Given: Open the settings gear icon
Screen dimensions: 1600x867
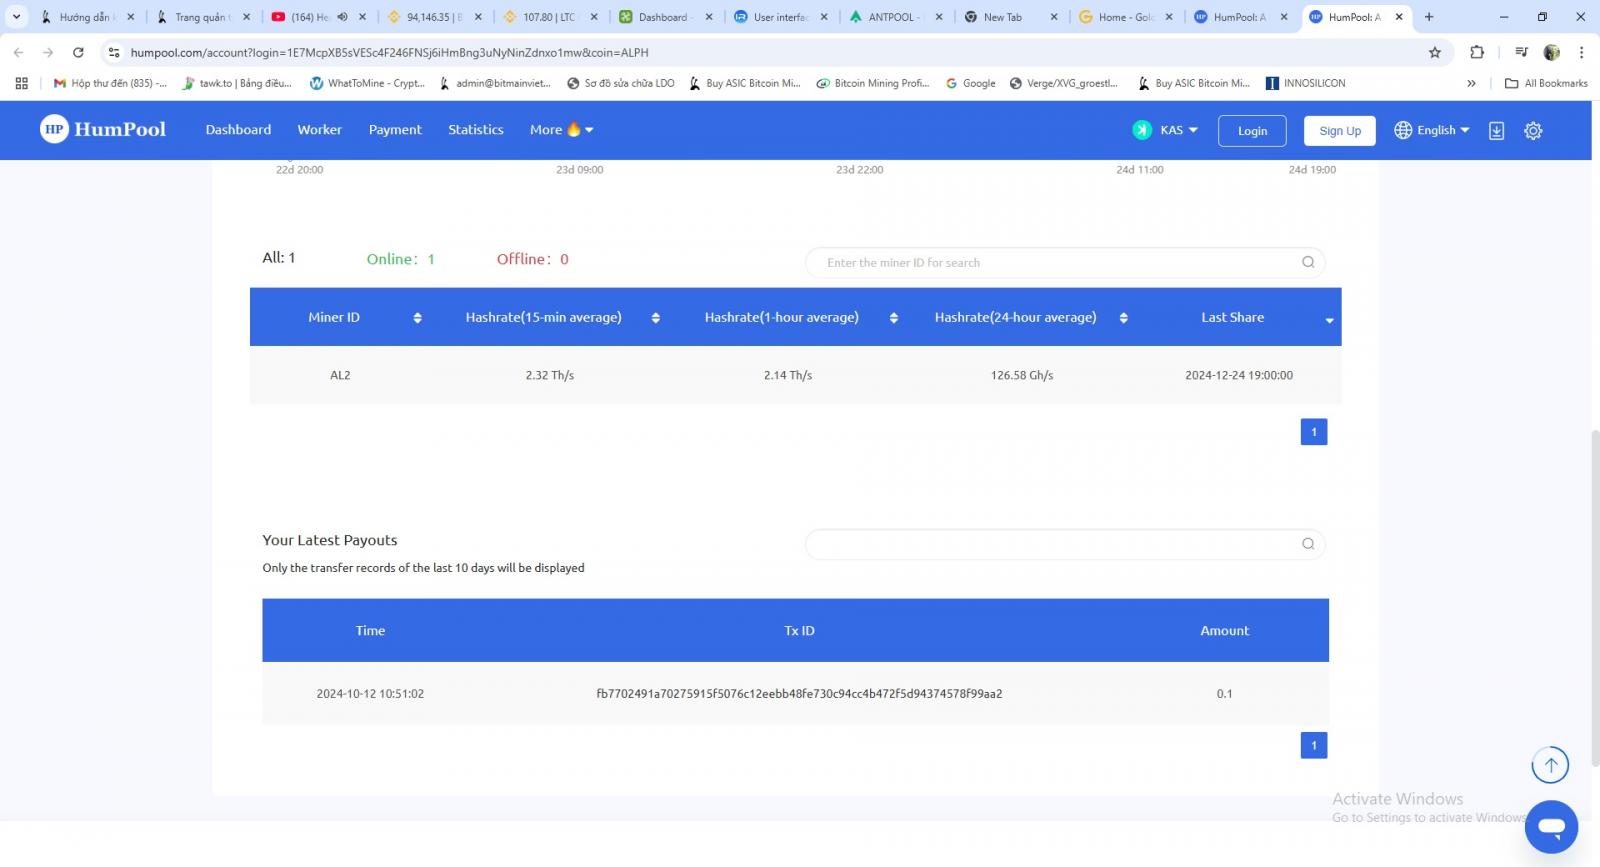Looking at the screenshot, I should coord(1533,131).
